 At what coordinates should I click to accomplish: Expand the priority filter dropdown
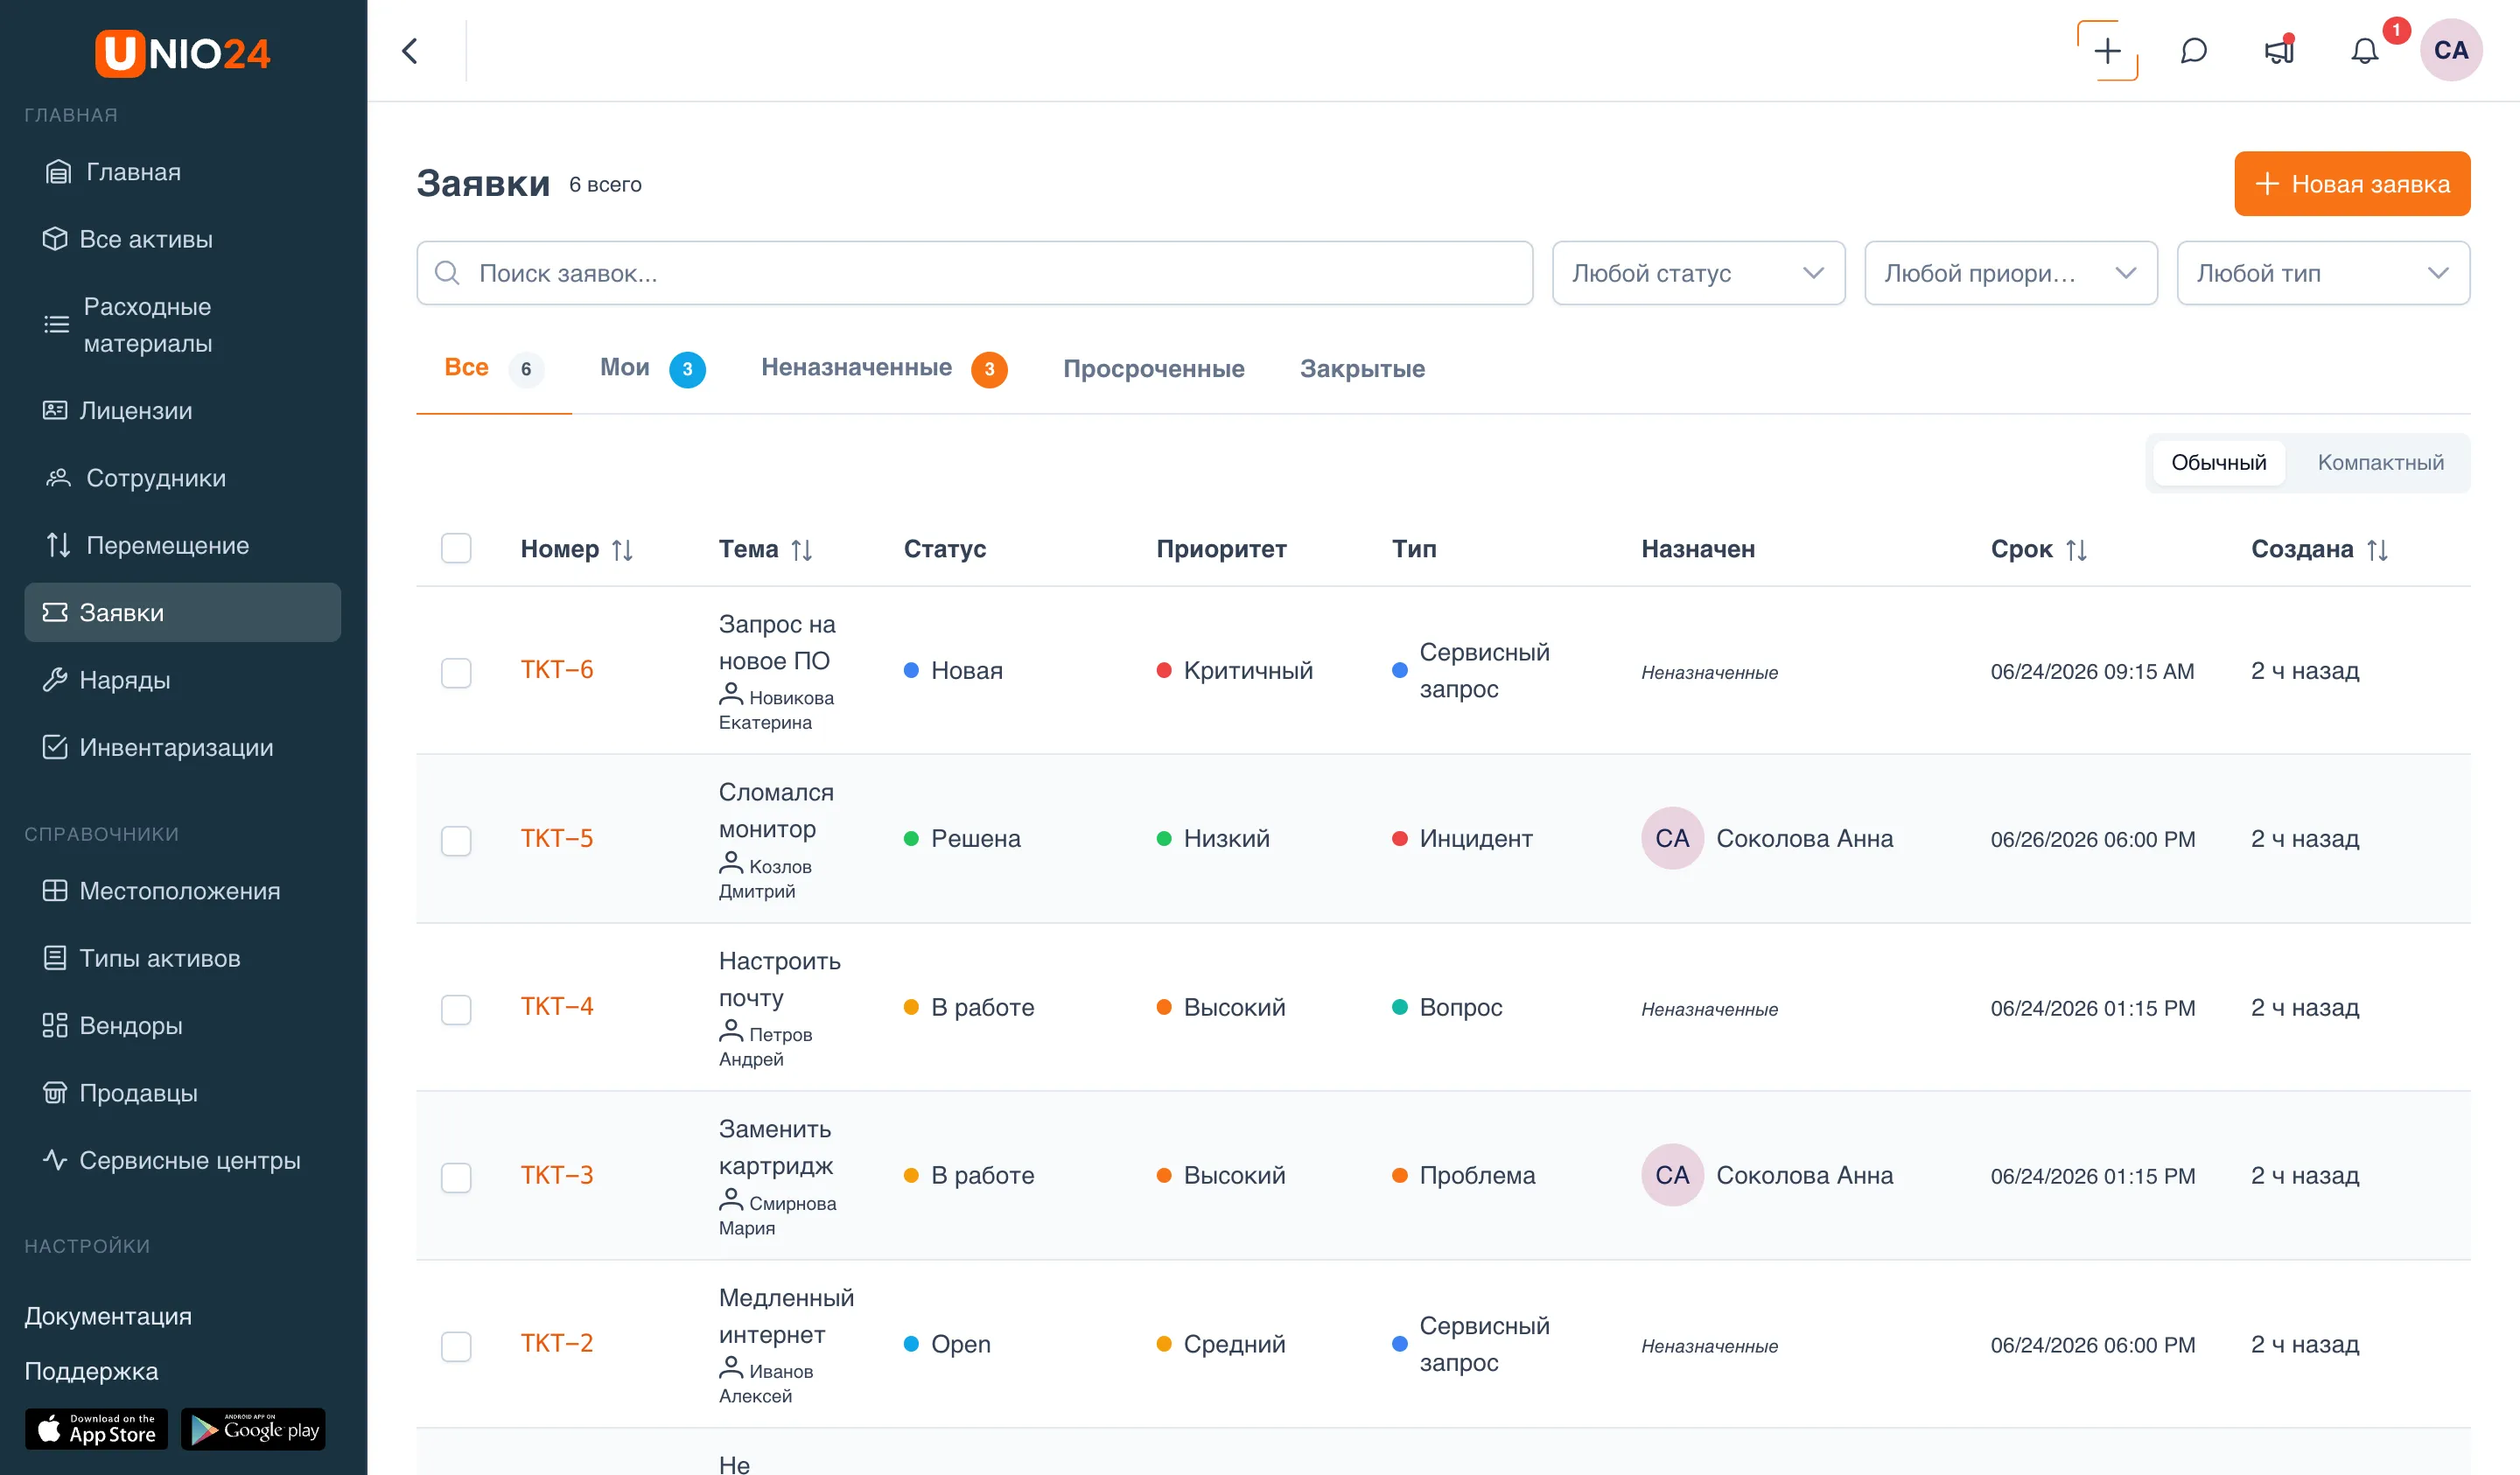click(x=2010, y=273)
